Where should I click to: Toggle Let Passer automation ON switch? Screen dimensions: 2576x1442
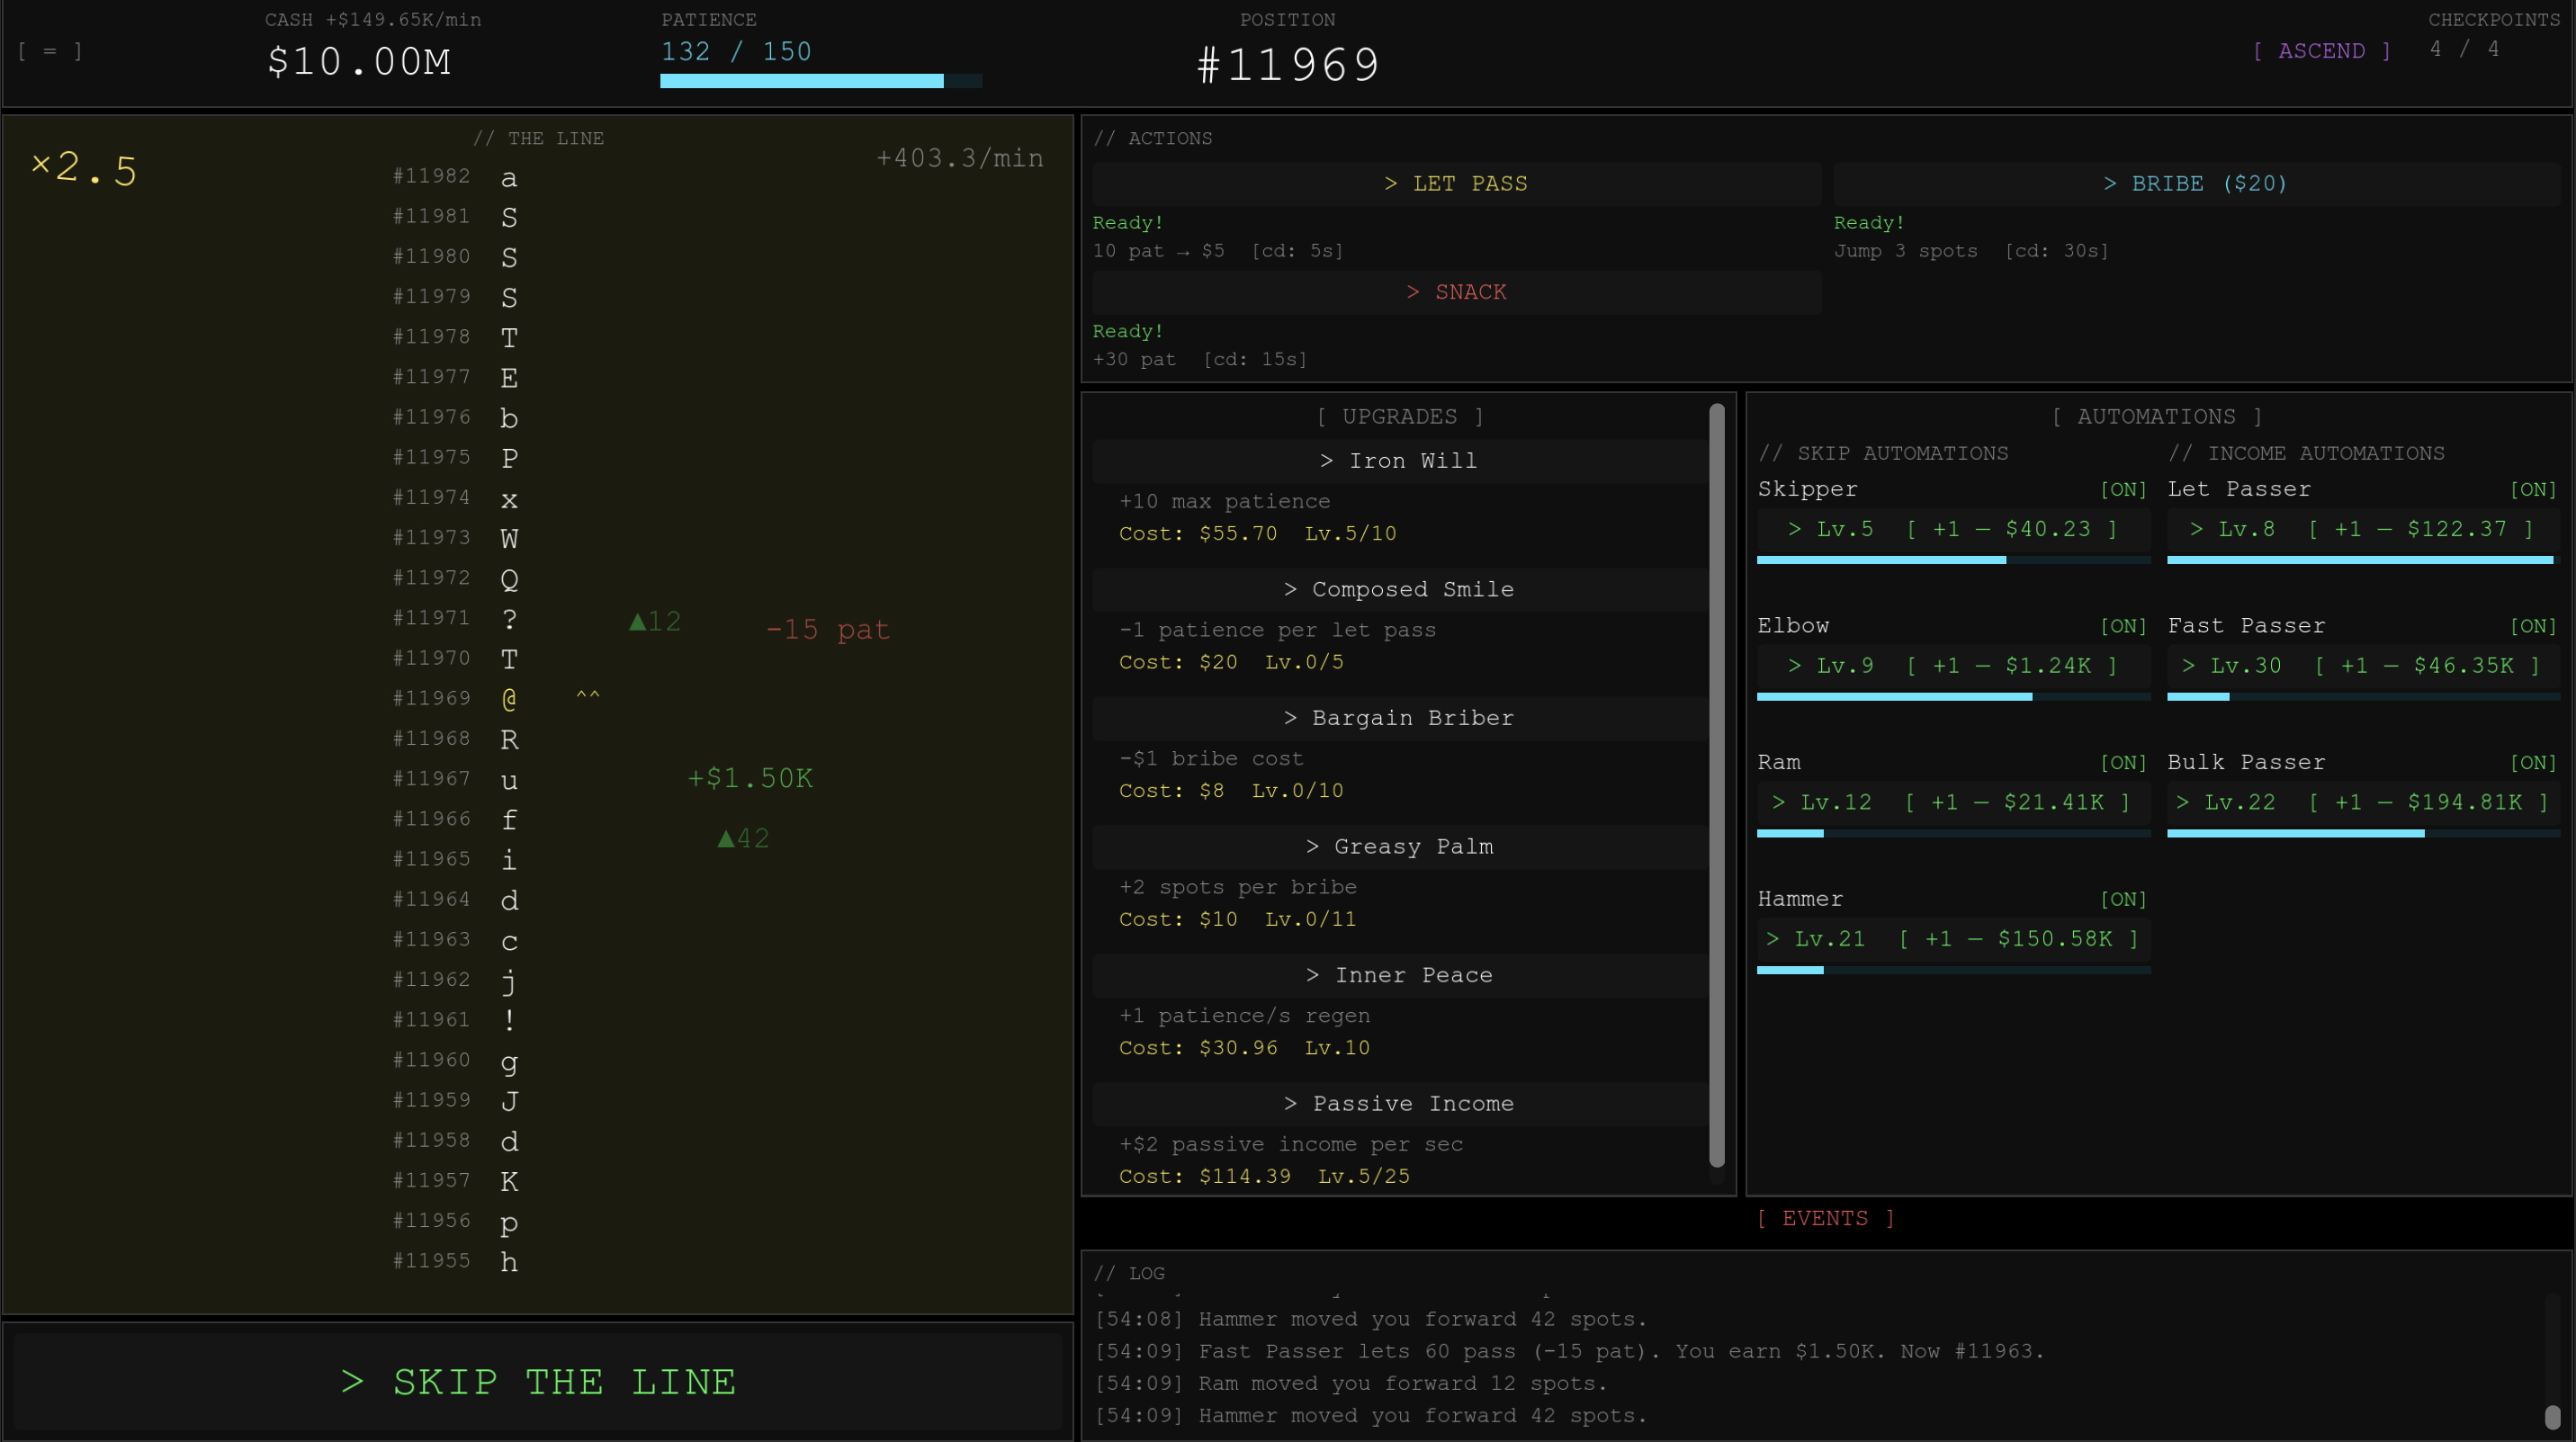coord(2533,490)
